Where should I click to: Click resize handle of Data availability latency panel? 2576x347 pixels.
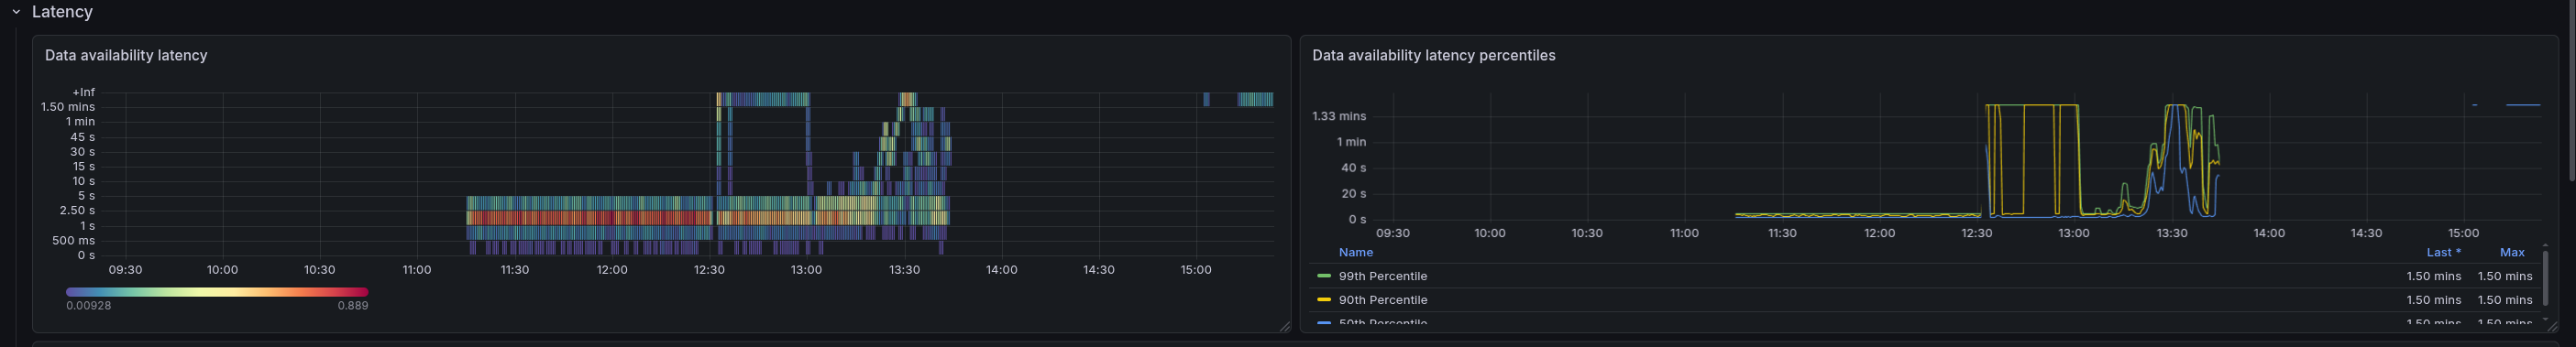pyautogui.click(x=1285, y=327)
